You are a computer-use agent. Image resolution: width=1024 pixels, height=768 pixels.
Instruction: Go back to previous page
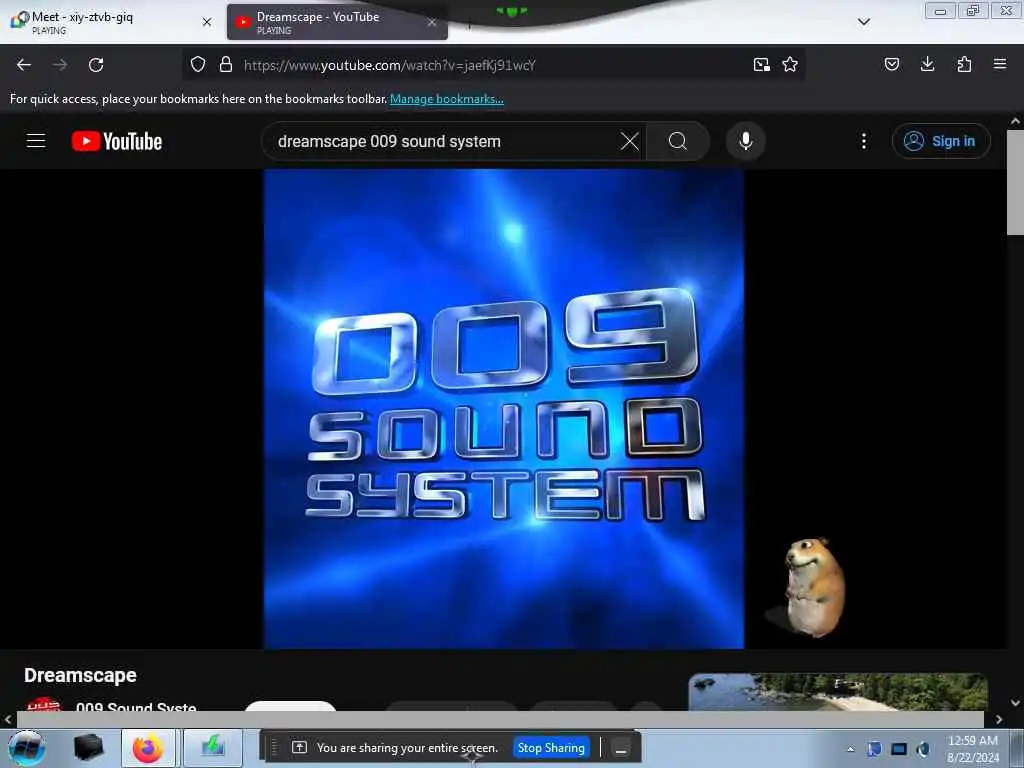click(24, 65)
